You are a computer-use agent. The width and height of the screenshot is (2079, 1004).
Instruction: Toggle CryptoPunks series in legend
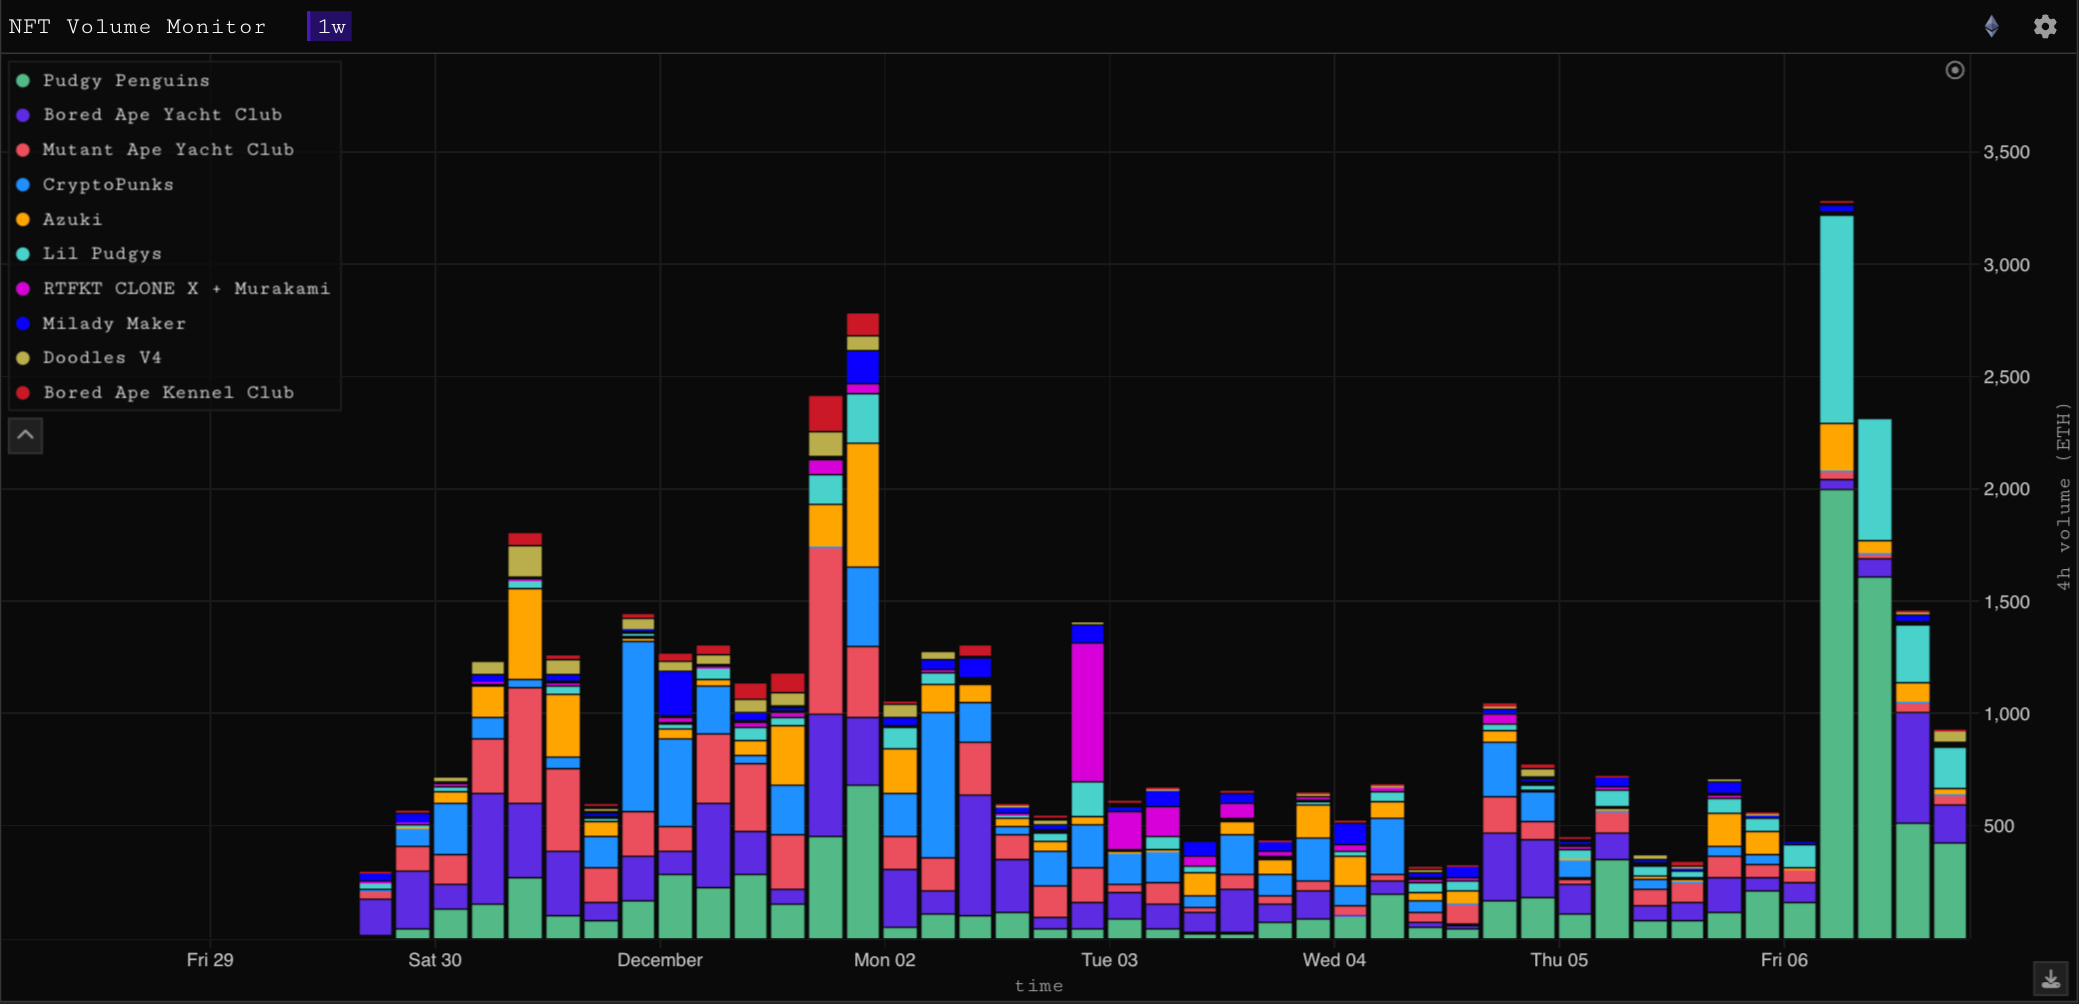(x=95, y=185)
